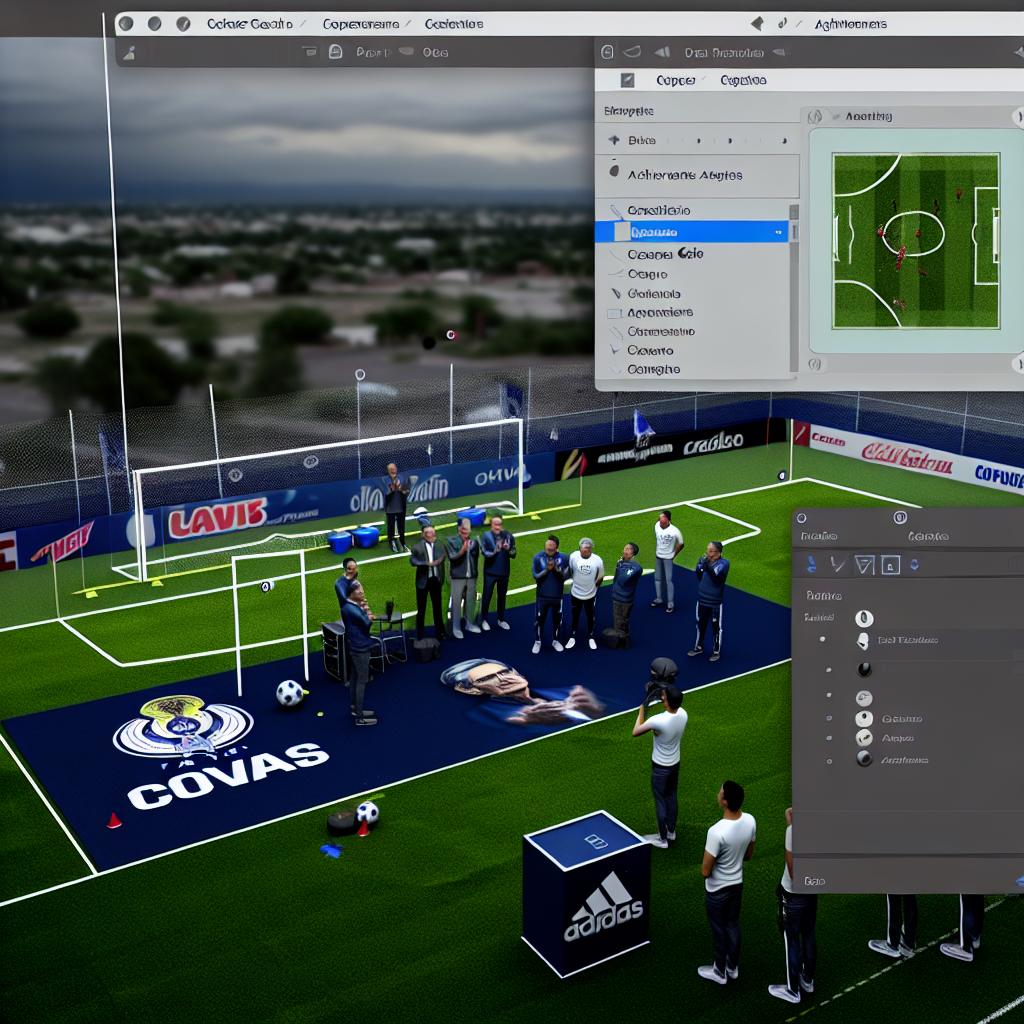Click the pencil icon beside the Copper tab
This screenshot has width=1024, height=1024.
(627, 80)
